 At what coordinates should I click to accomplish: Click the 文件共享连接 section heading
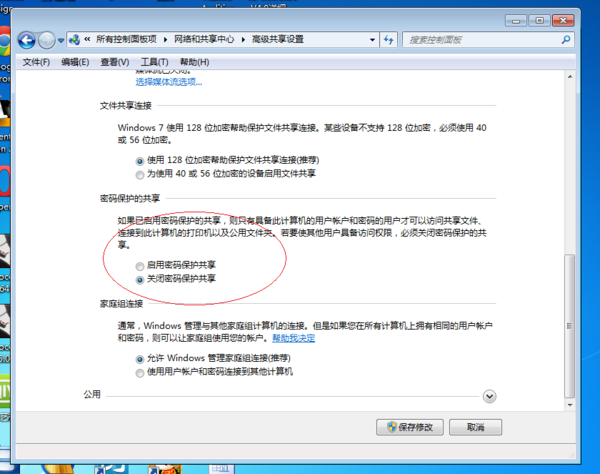126,106
